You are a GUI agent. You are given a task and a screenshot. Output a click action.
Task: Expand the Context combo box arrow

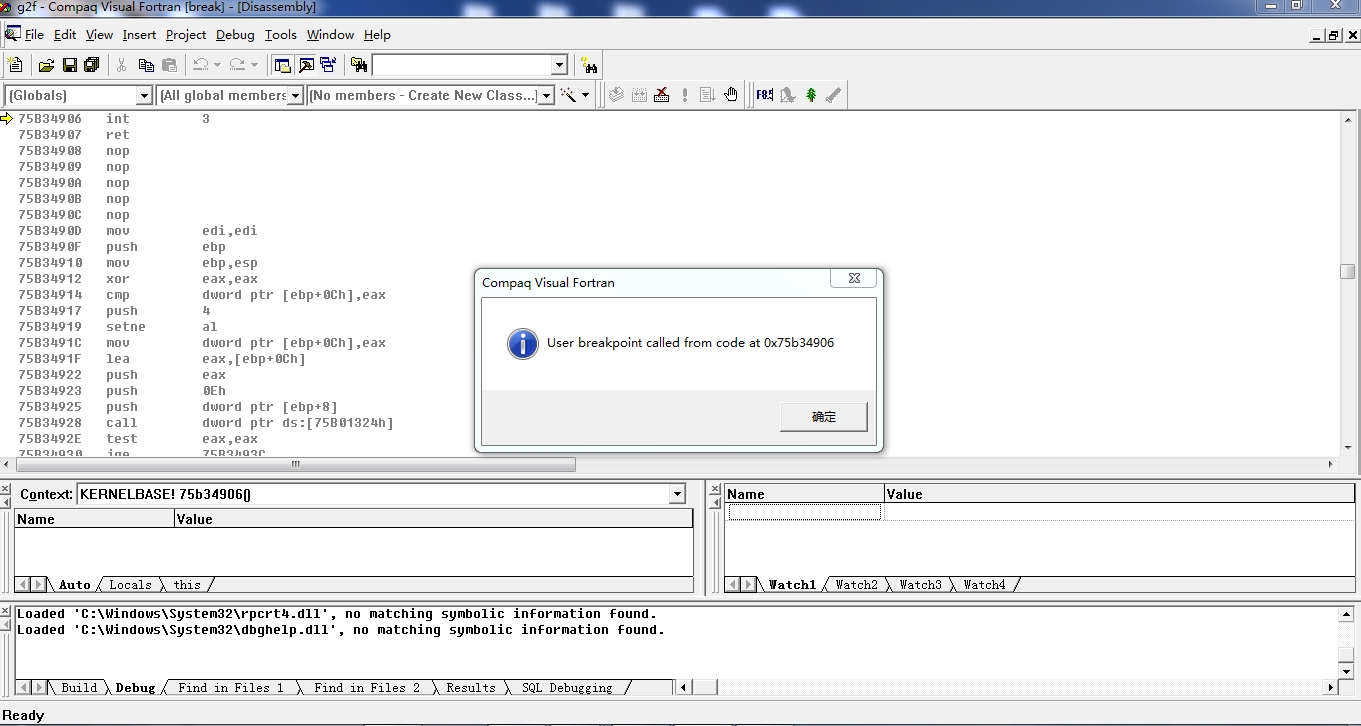677,494
